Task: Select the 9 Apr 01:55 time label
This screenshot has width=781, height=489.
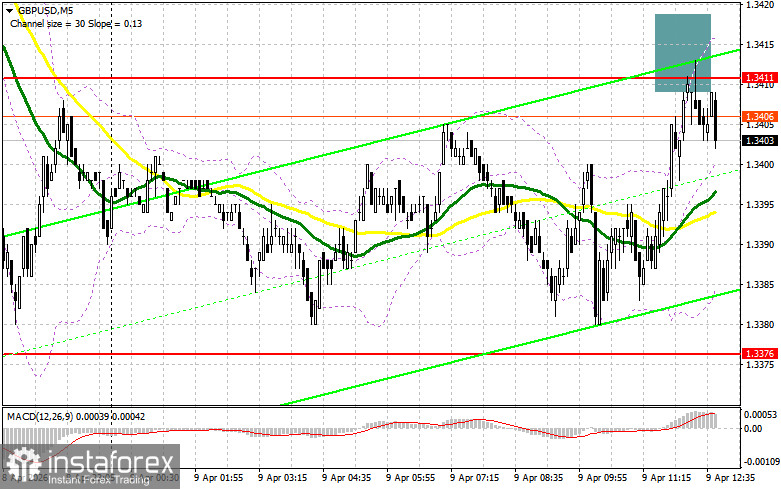Action: [218, 477]
